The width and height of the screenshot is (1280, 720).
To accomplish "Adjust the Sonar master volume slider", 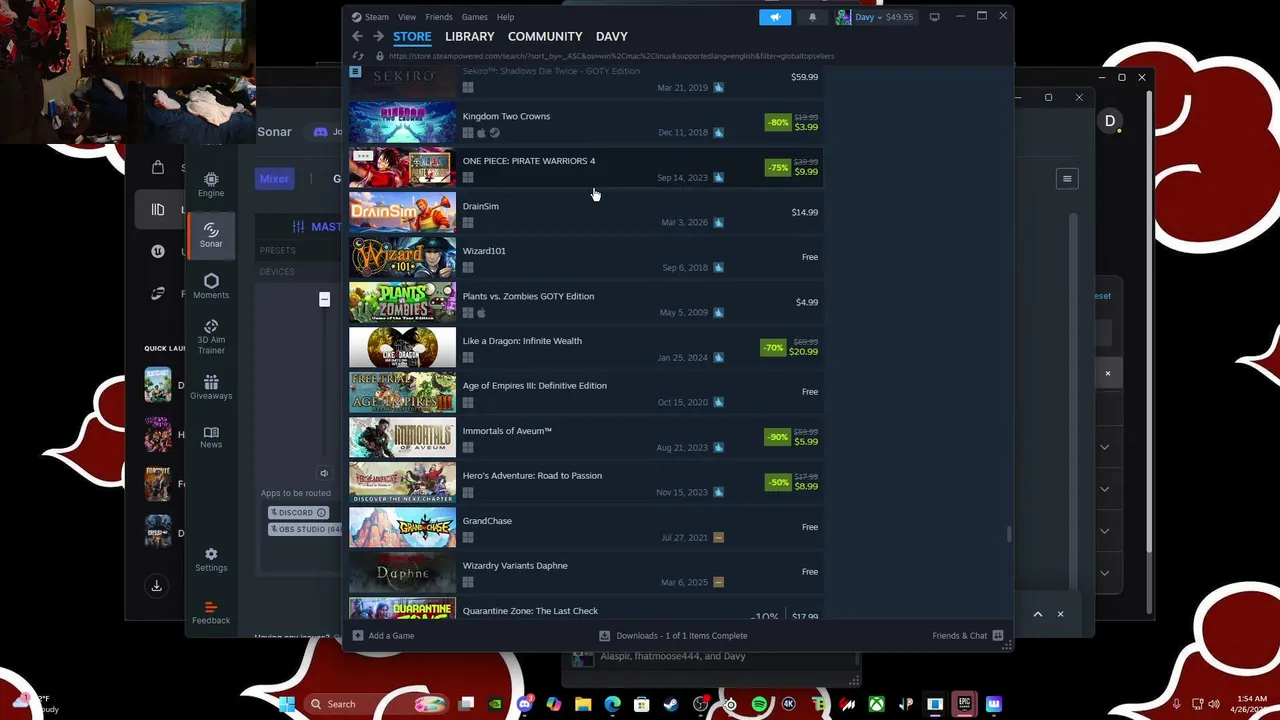I will coord(324,299).
